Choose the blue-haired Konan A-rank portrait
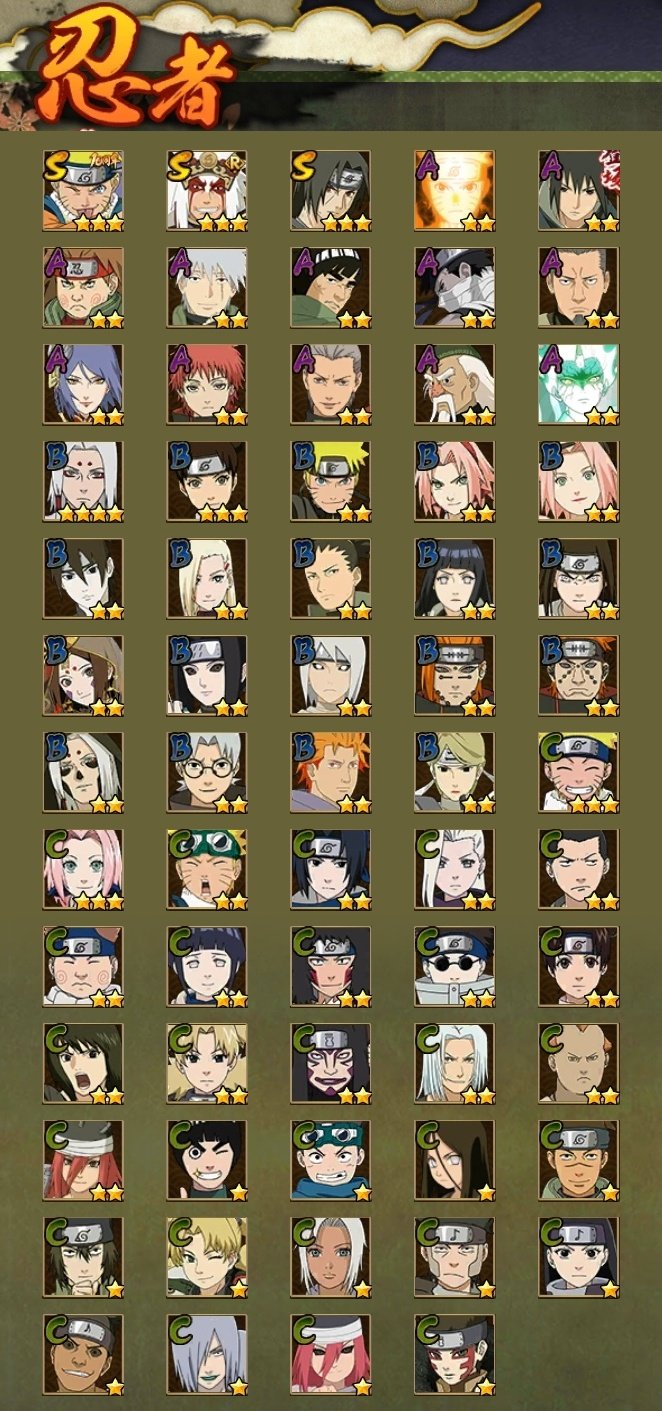Viewport: 662px width, 1411px height. point(83,384)
